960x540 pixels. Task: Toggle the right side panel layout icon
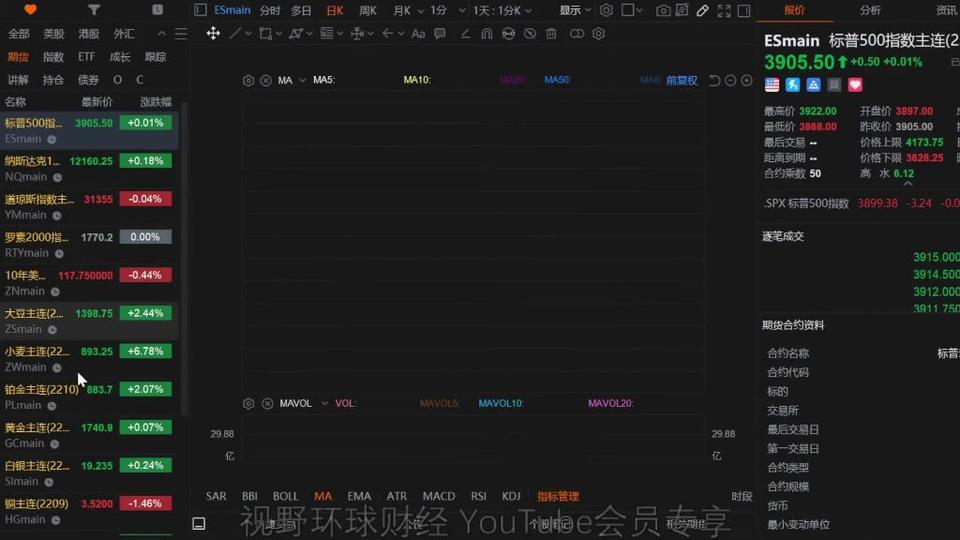point(744,10)
